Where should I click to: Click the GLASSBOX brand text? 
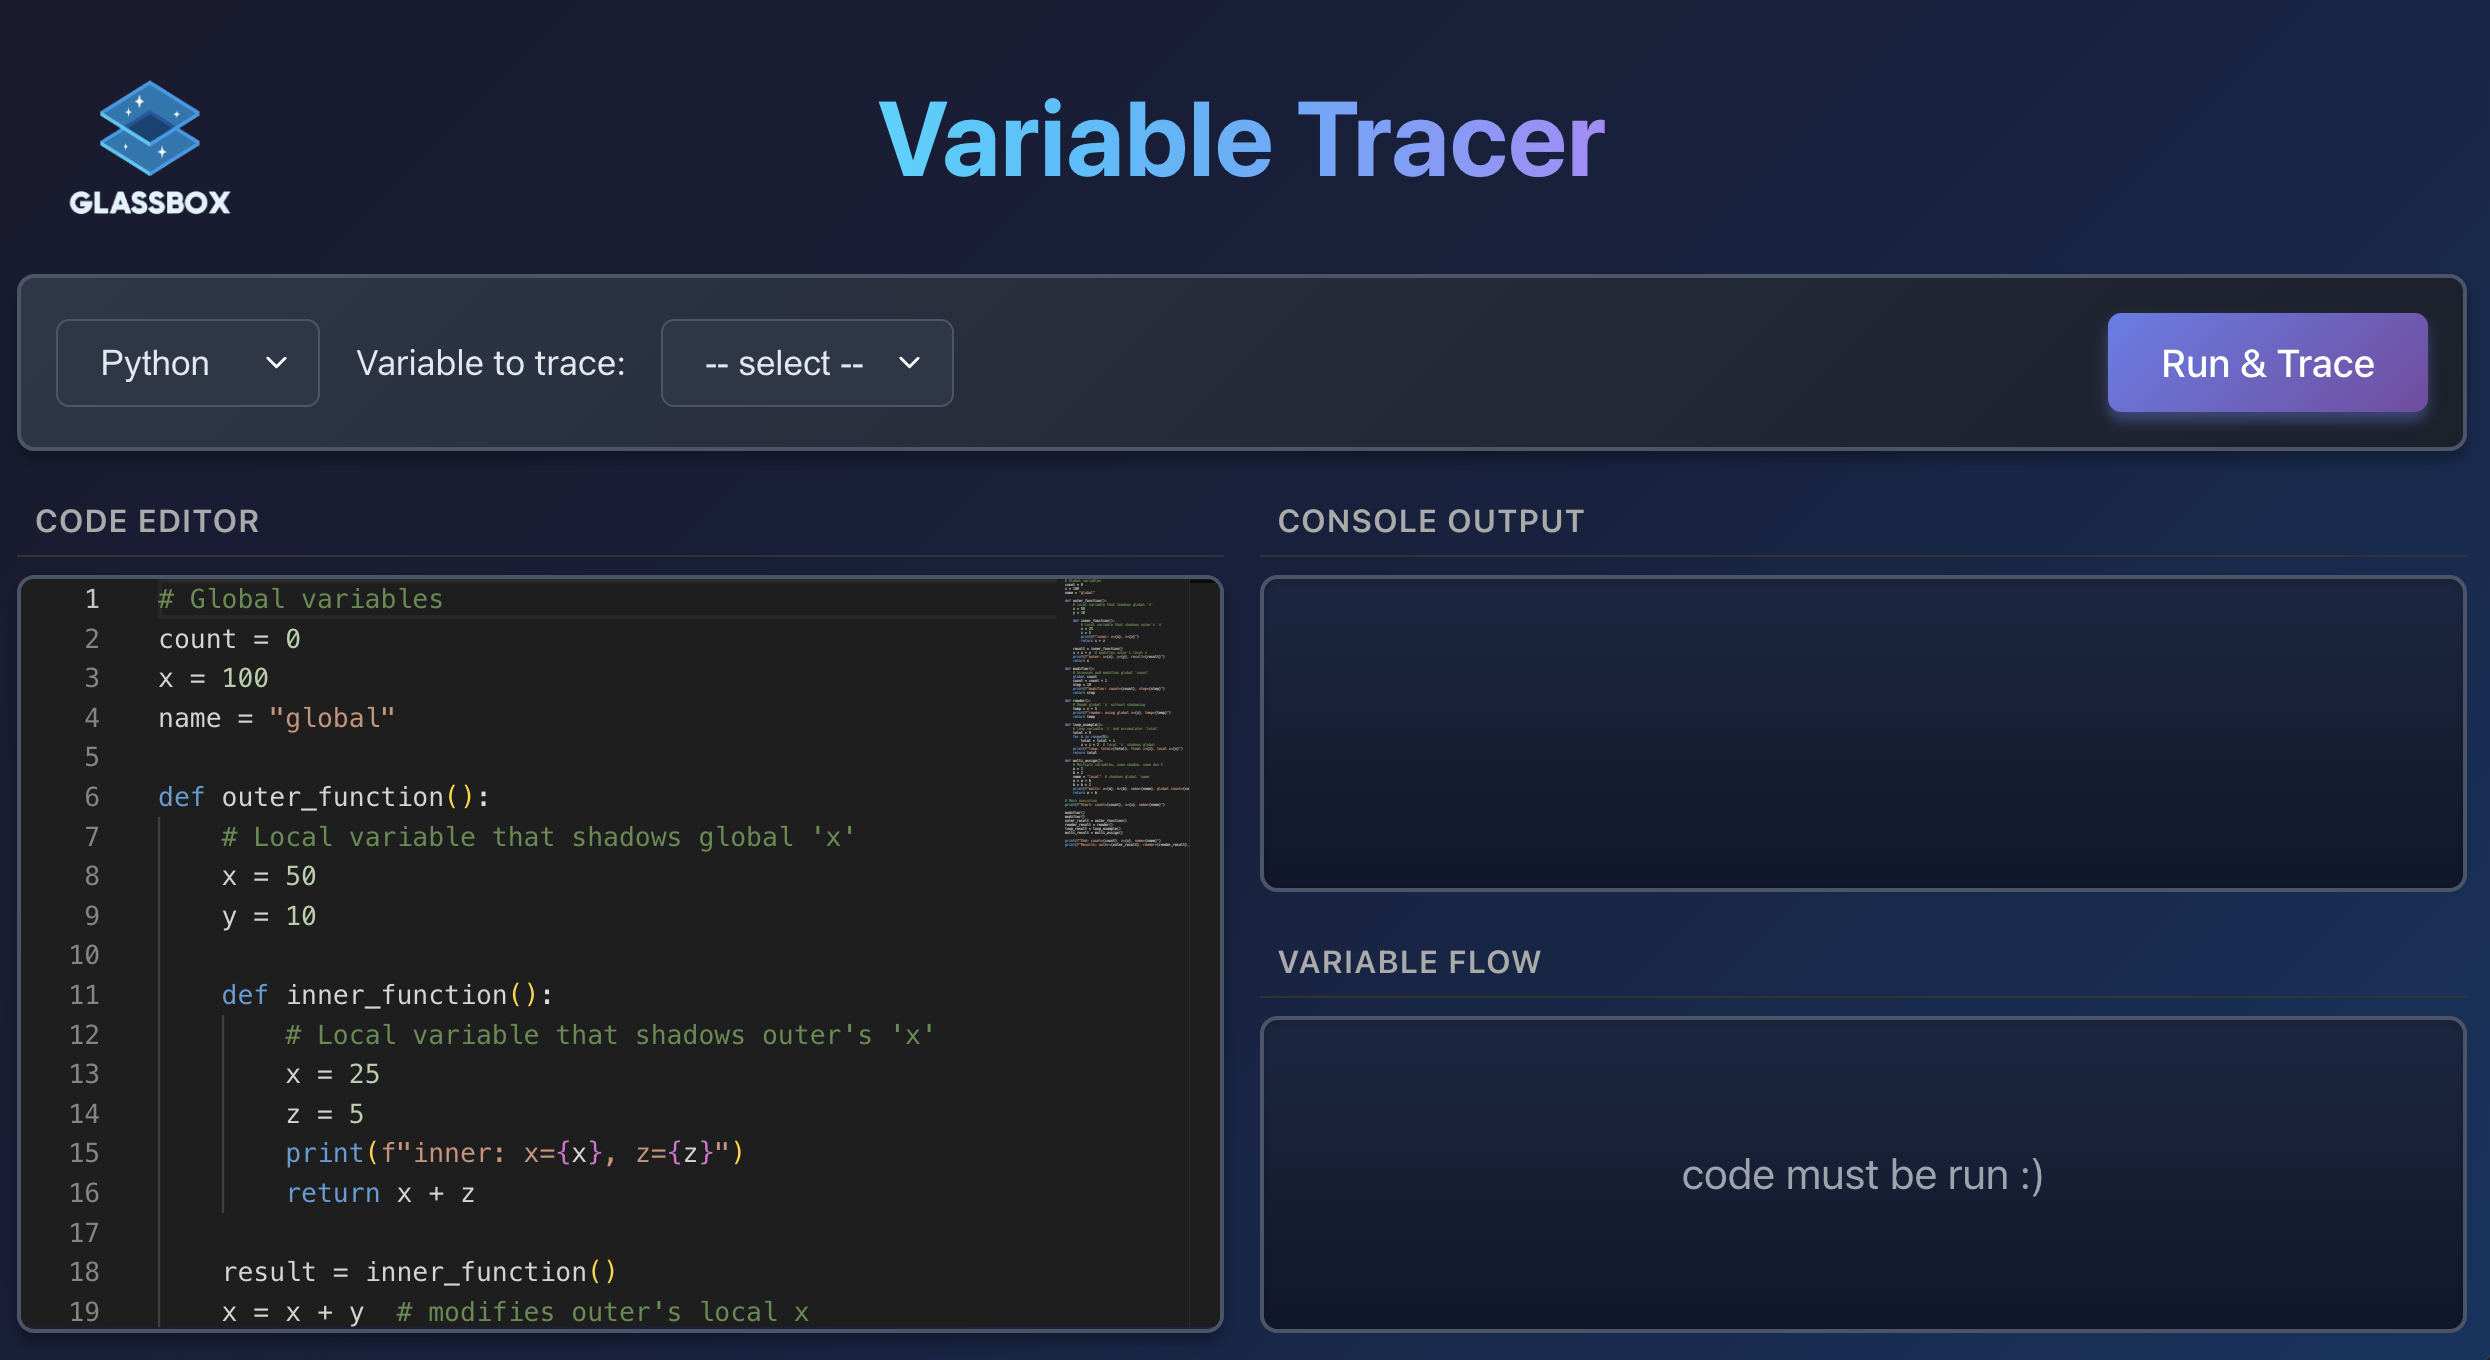pos(149,203)
